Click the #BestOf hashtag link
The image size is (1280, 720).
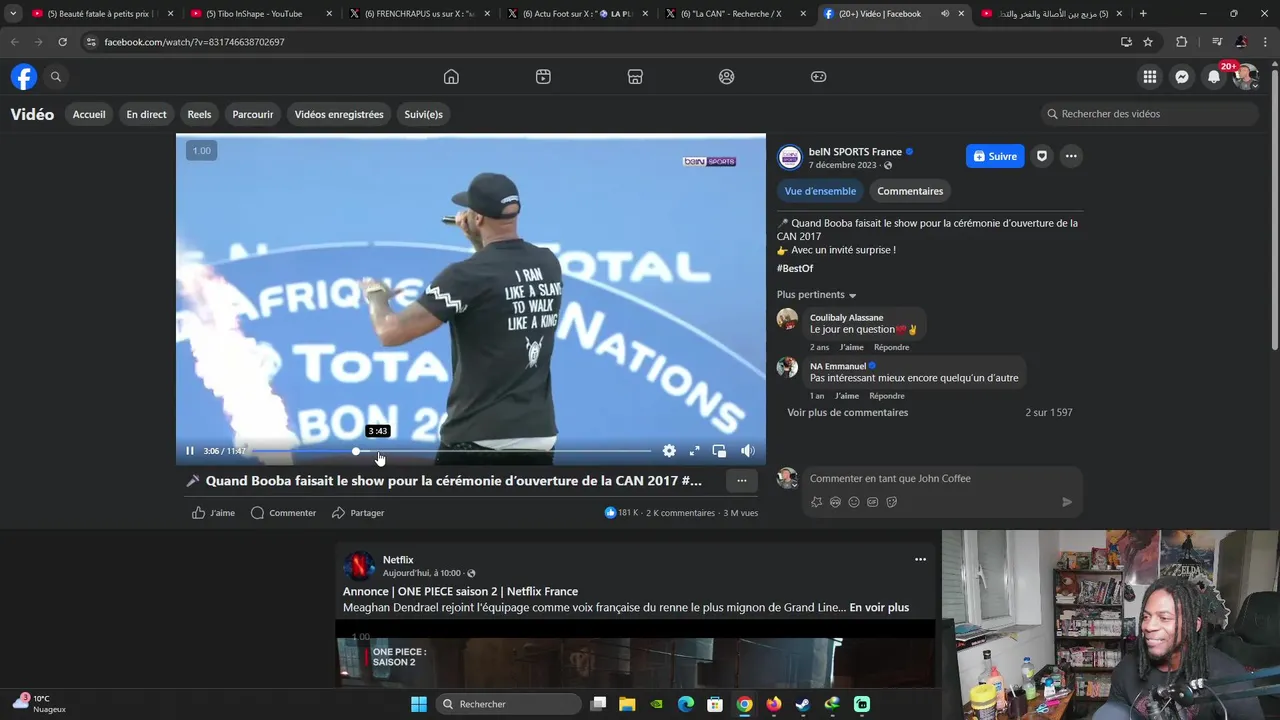tap(795, 268)
